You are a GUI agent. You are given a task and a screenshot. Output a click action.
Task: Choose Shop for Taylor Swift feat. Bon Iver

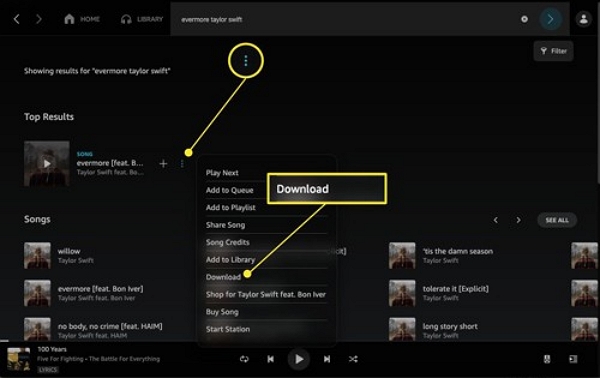266,295
